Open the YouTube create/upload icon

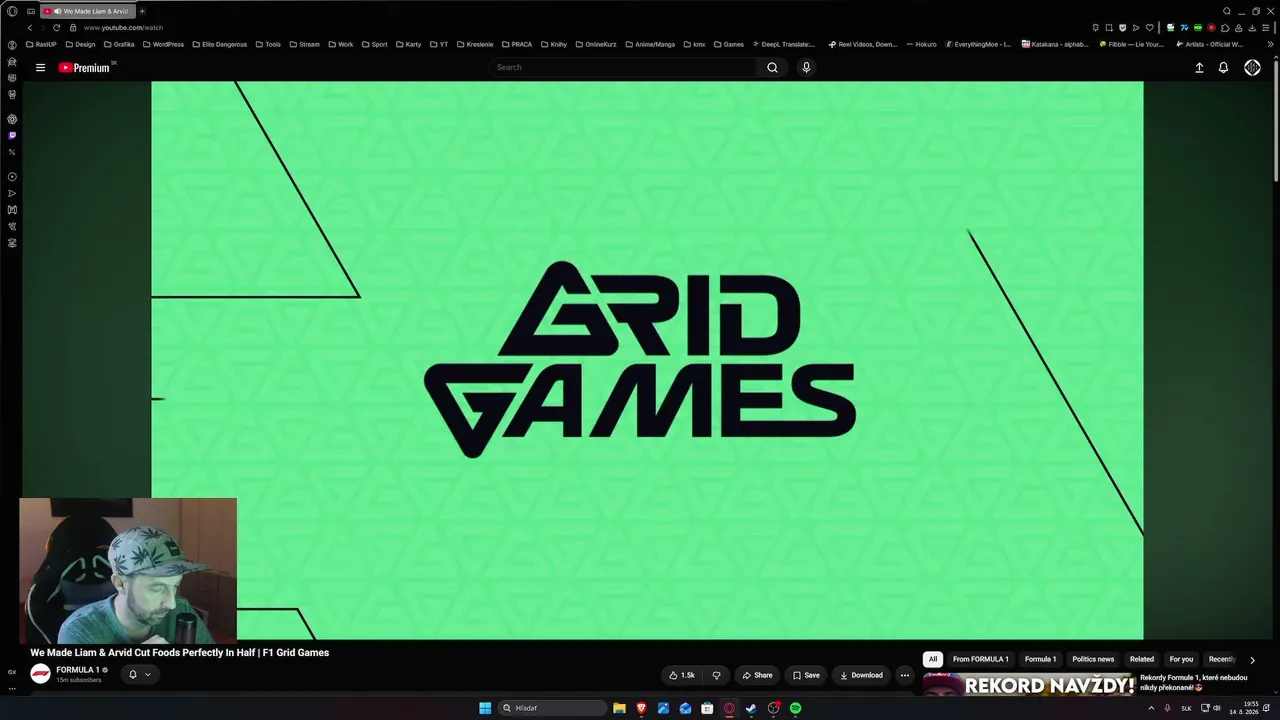(1199, 68)
